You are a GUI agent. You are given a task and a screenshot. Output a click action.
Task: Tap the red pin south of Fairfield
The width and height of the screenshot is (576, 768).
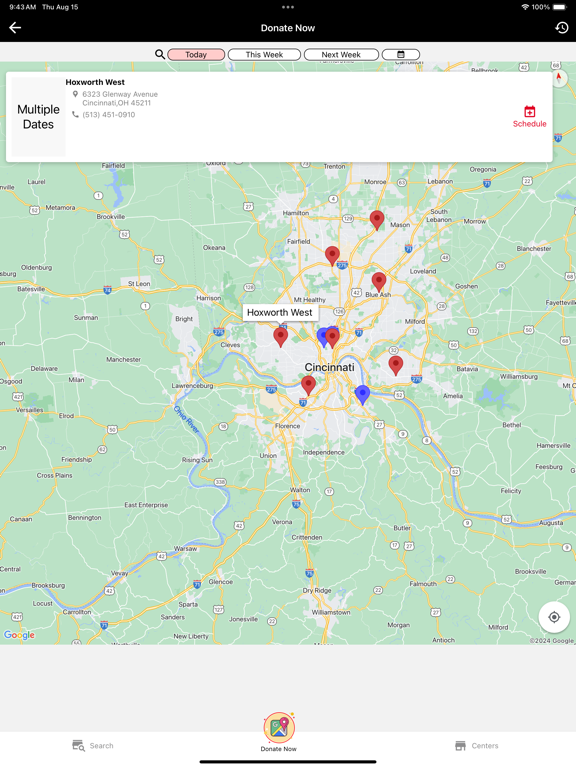tap(332, 256)
